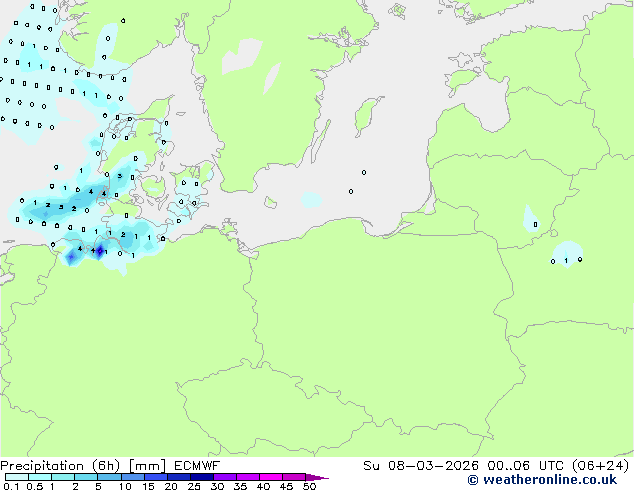The image size is (634, 490).
Task: Click the "Su" weekday abbreviation
Action: (x=371, y=466)
